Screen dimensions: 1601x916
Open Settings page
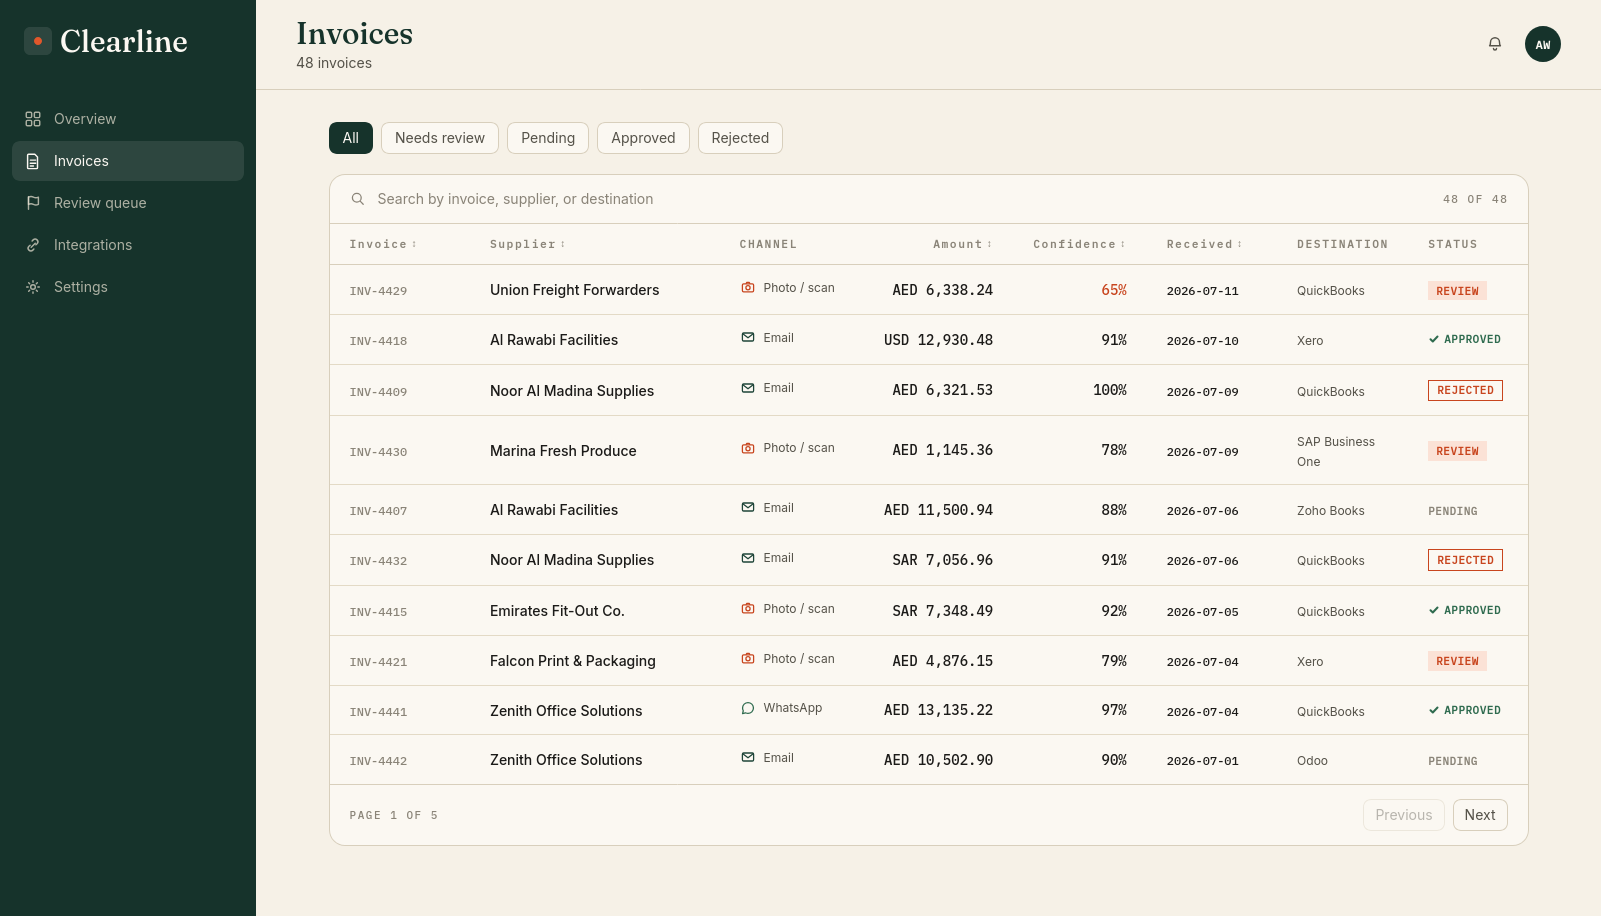128,287
